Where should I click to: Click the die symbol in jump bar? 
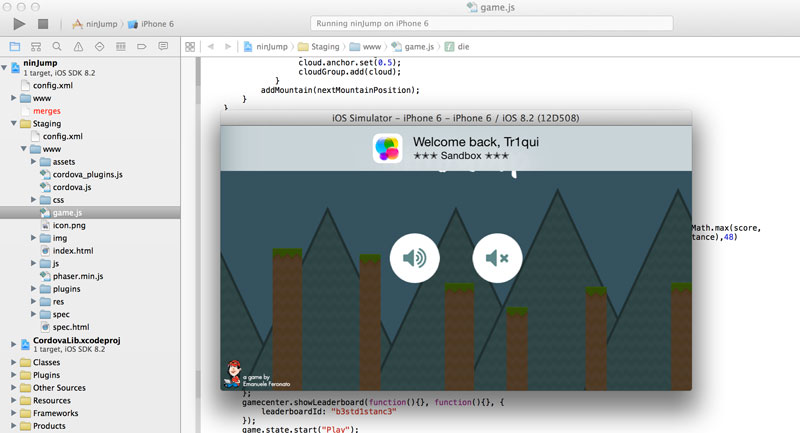point(463,46)
